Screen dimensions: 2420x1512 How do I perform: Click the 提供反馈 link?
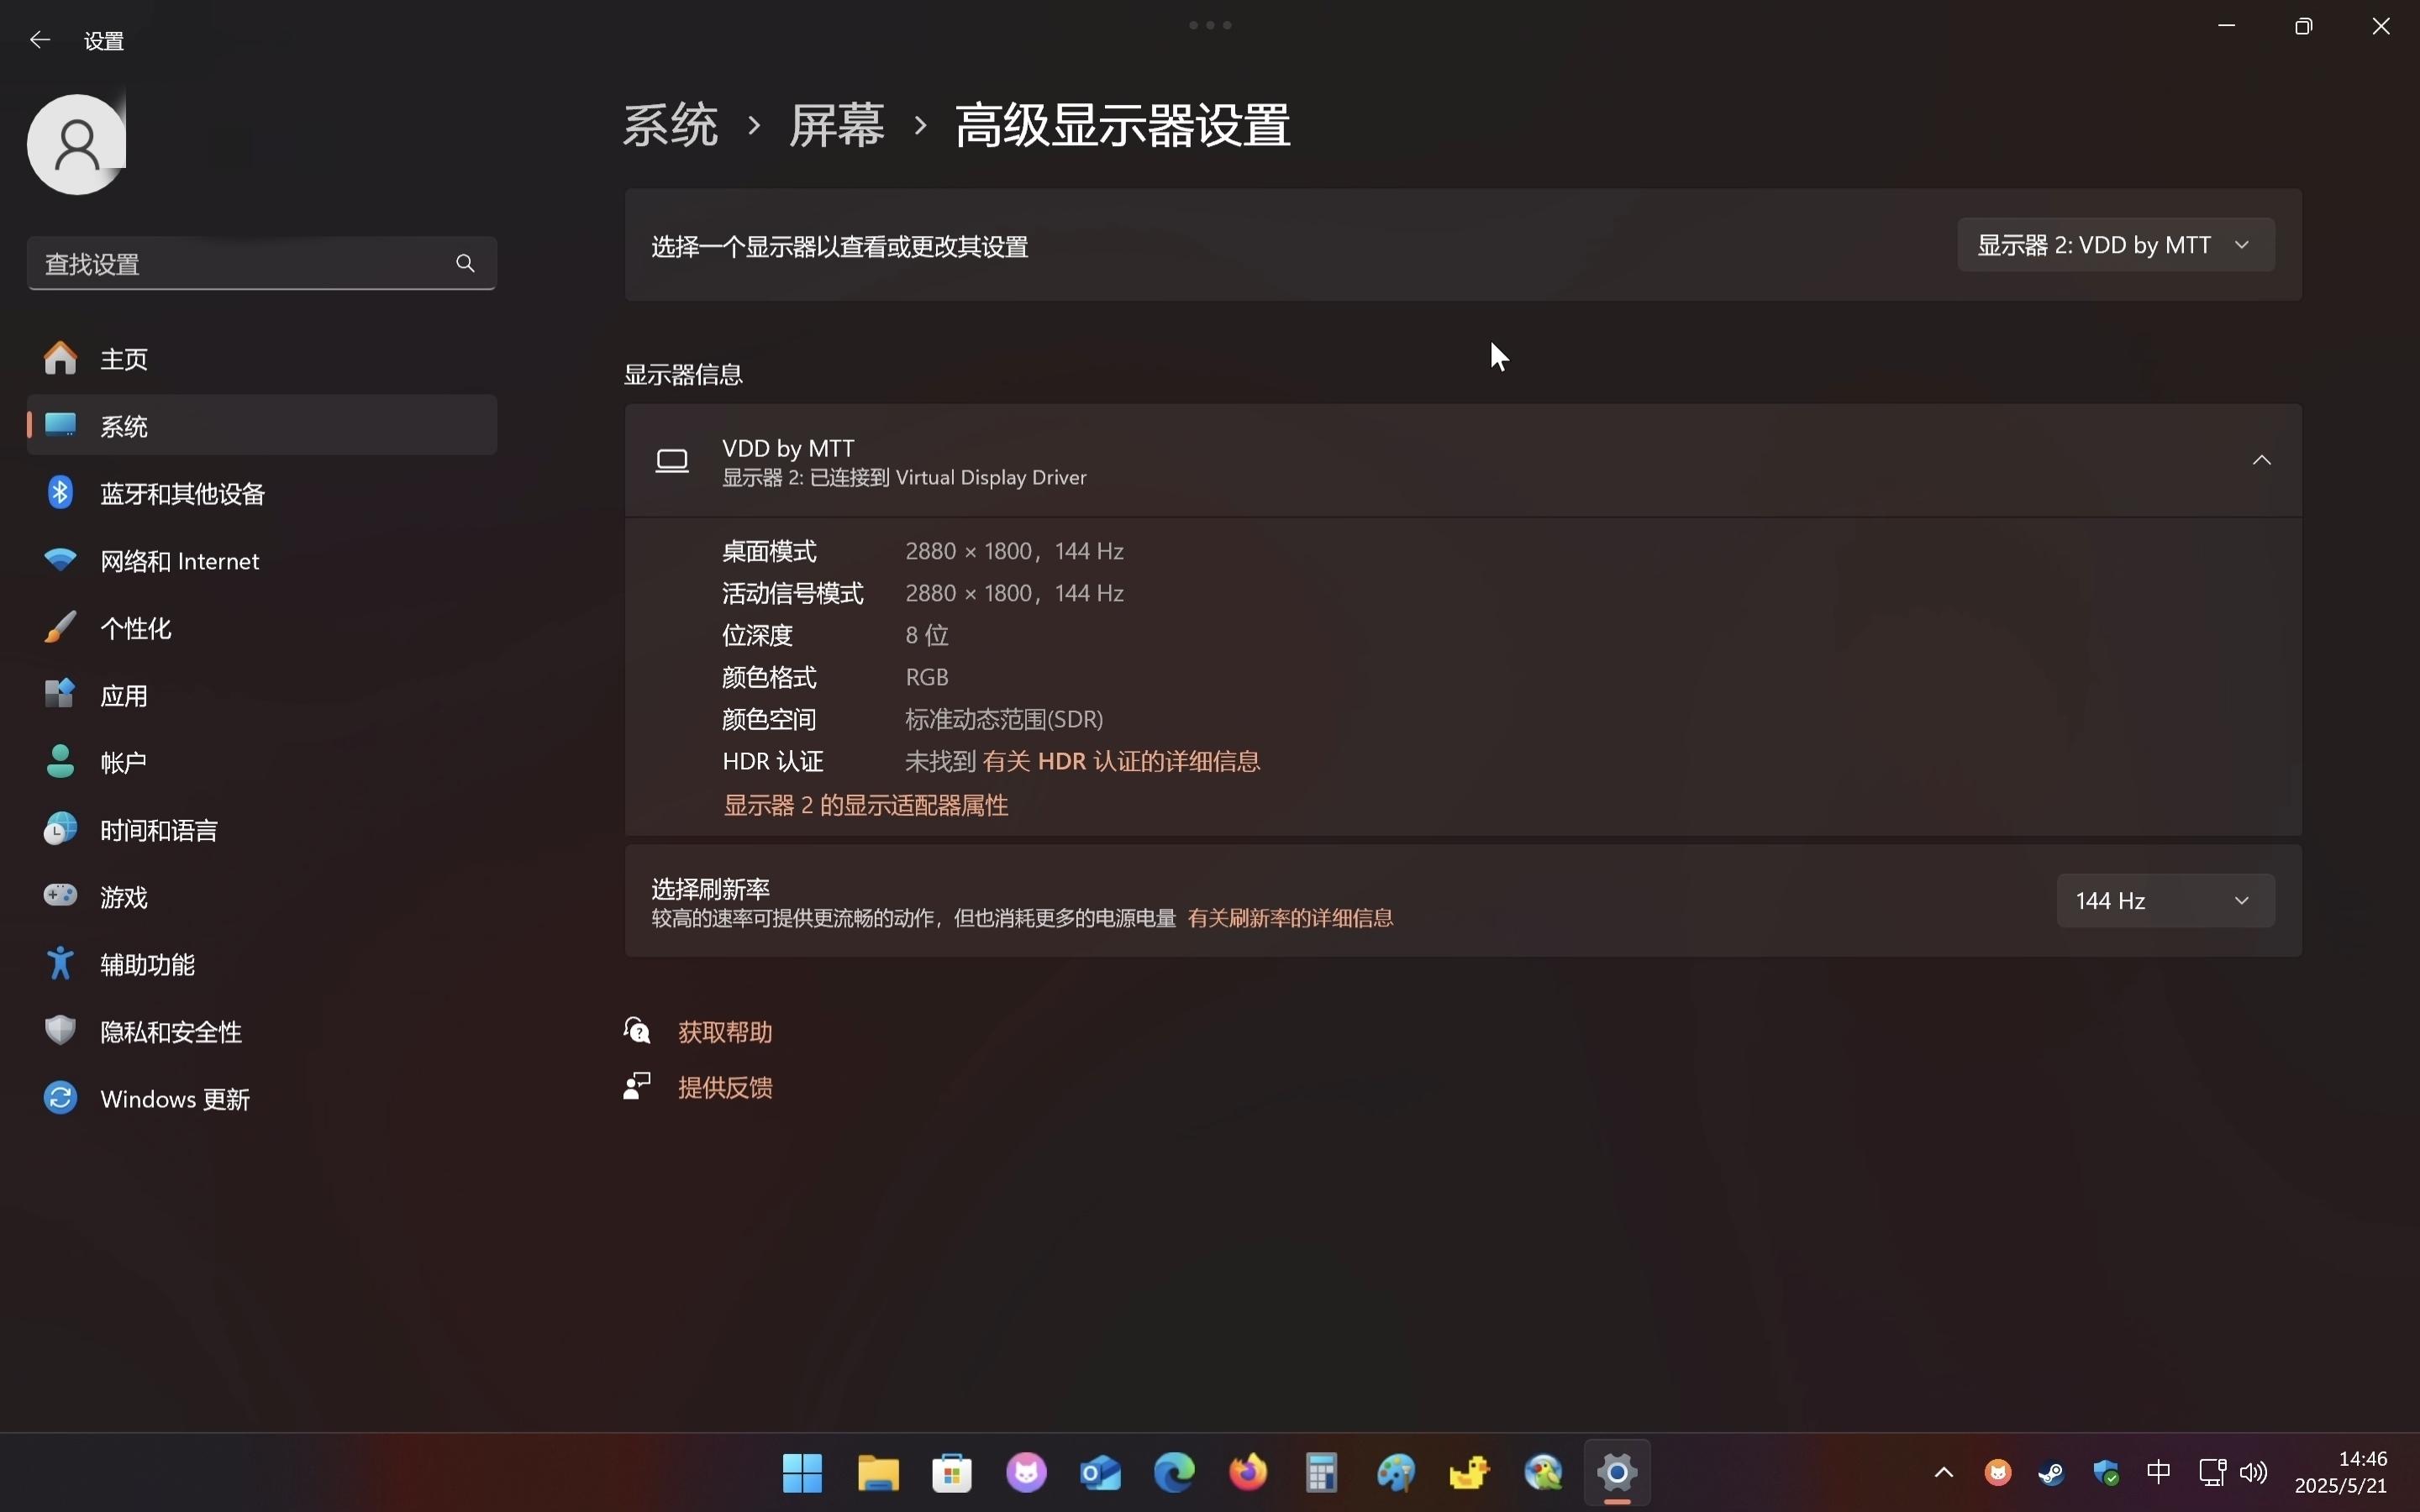tap(725, 1087)
